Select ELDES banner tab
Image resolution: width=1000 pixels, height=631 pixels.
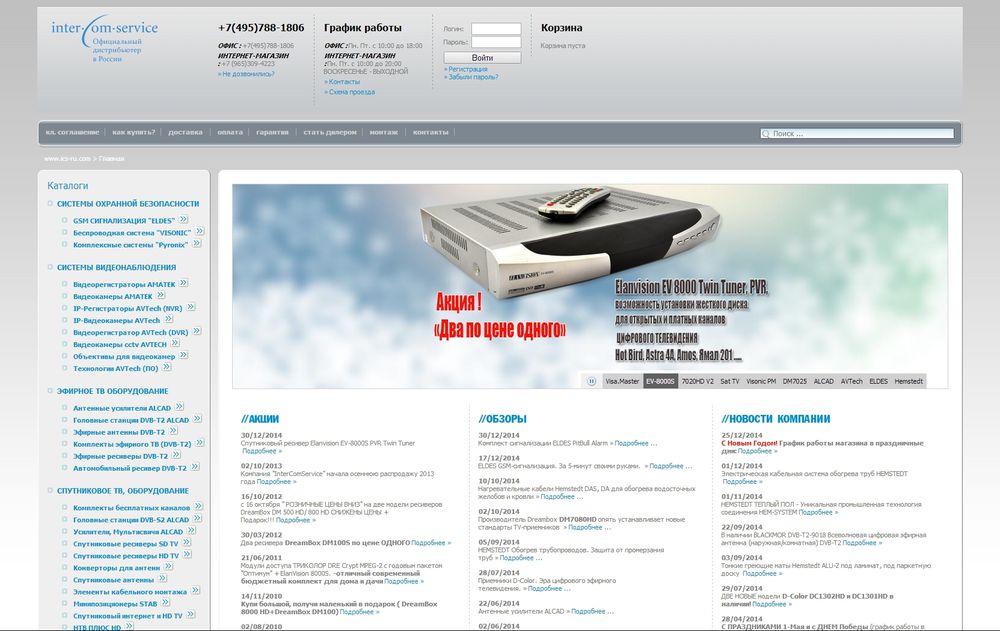pos(878,382)
